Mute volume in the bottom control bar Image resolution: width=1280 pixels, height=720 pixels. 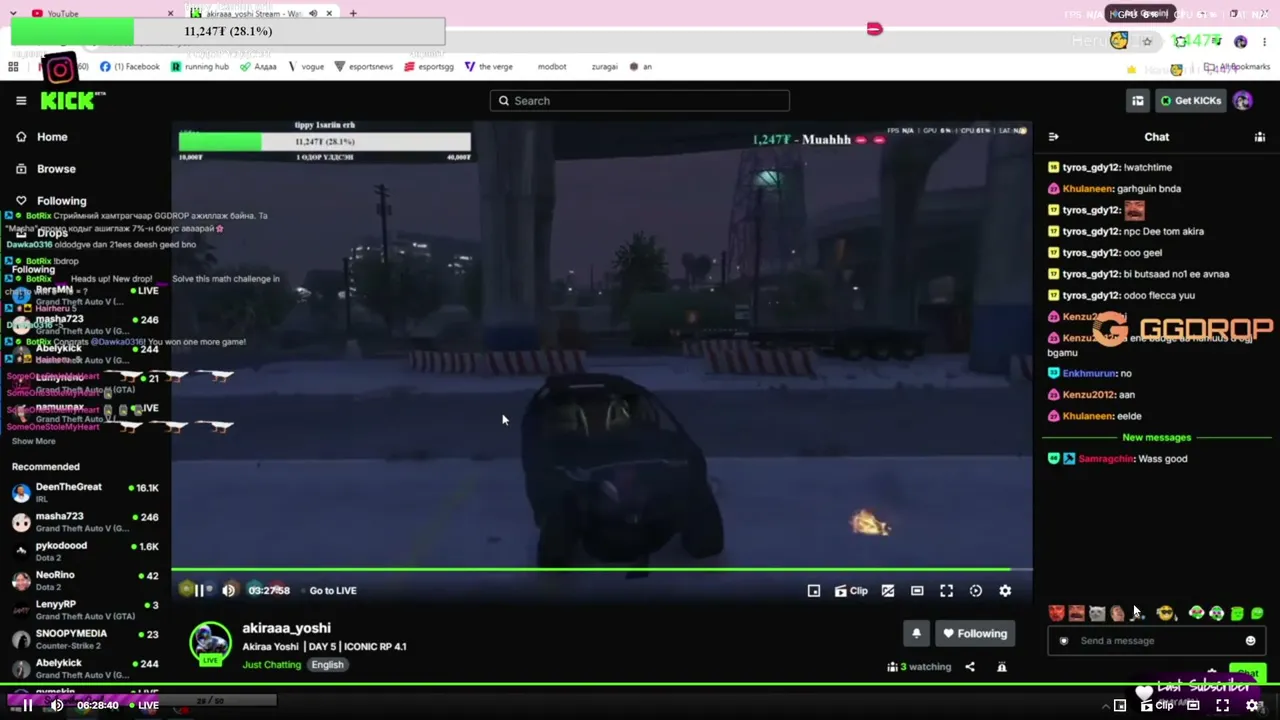point(57,705)
